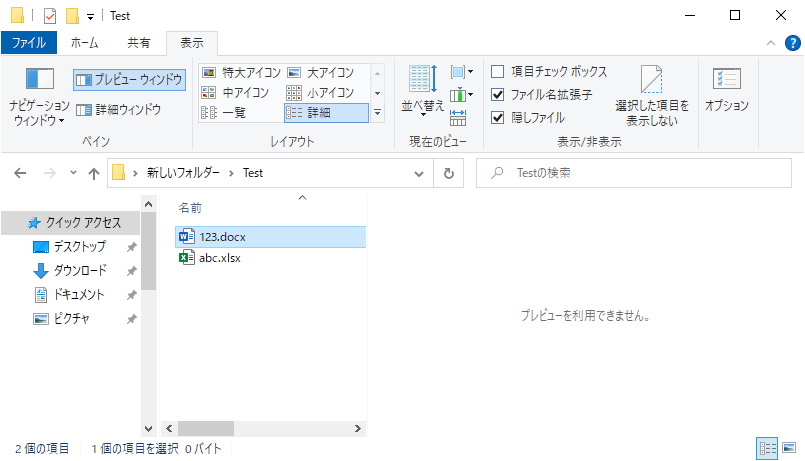Open オプション folder options
This screenshot has height=461, width=805.
pyautogui.click(x=726, y=90)
